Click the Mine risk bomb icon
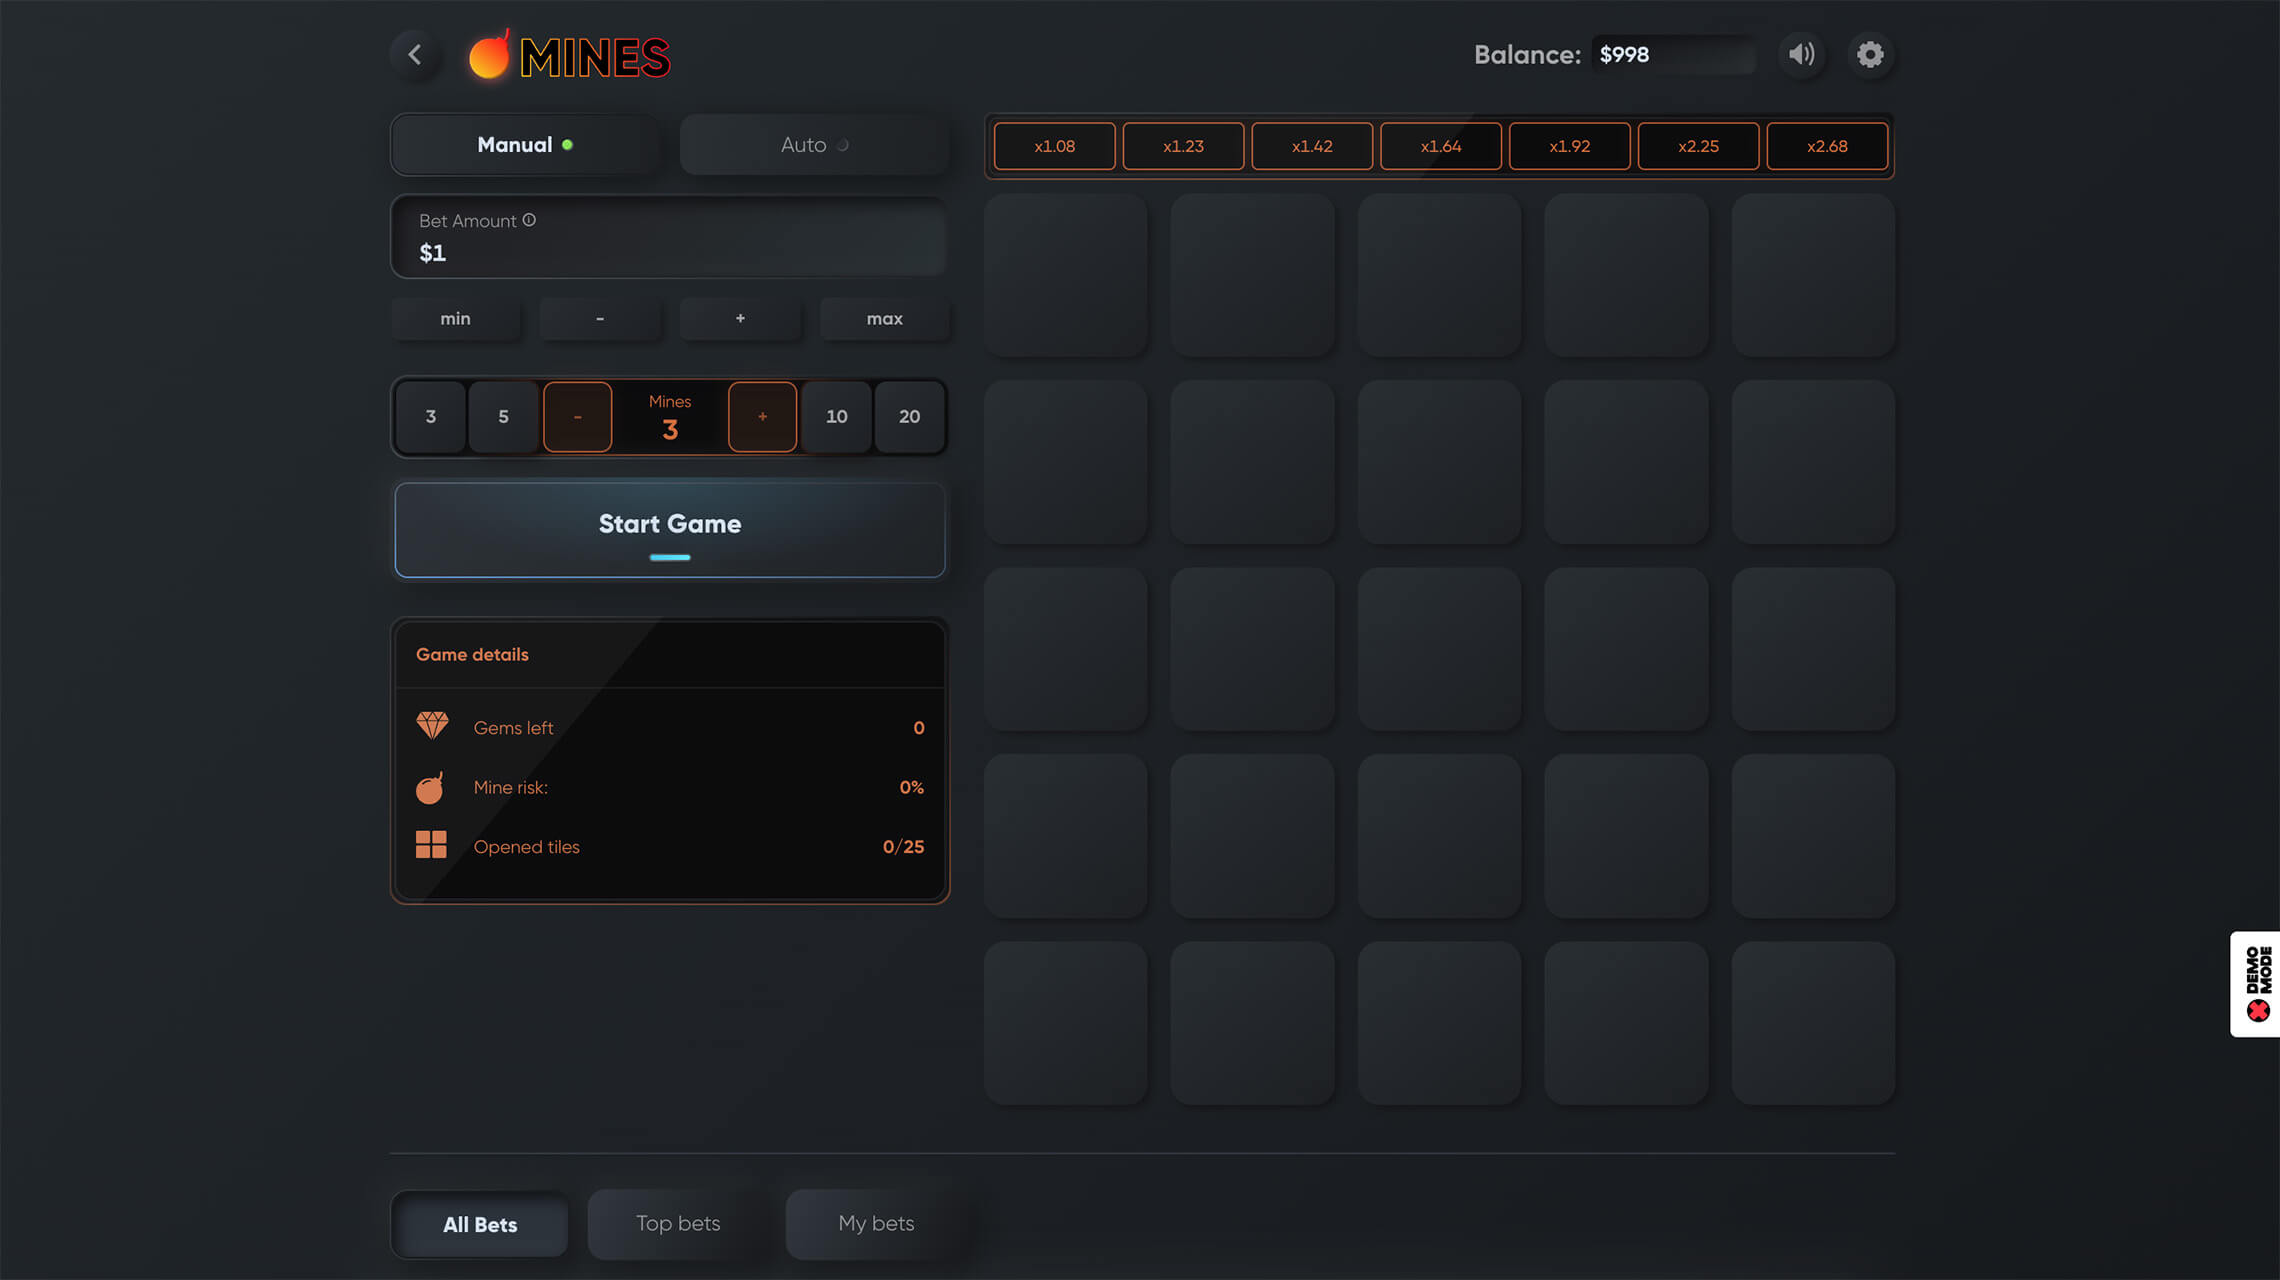2280x1280 pixels. point(430,788)
